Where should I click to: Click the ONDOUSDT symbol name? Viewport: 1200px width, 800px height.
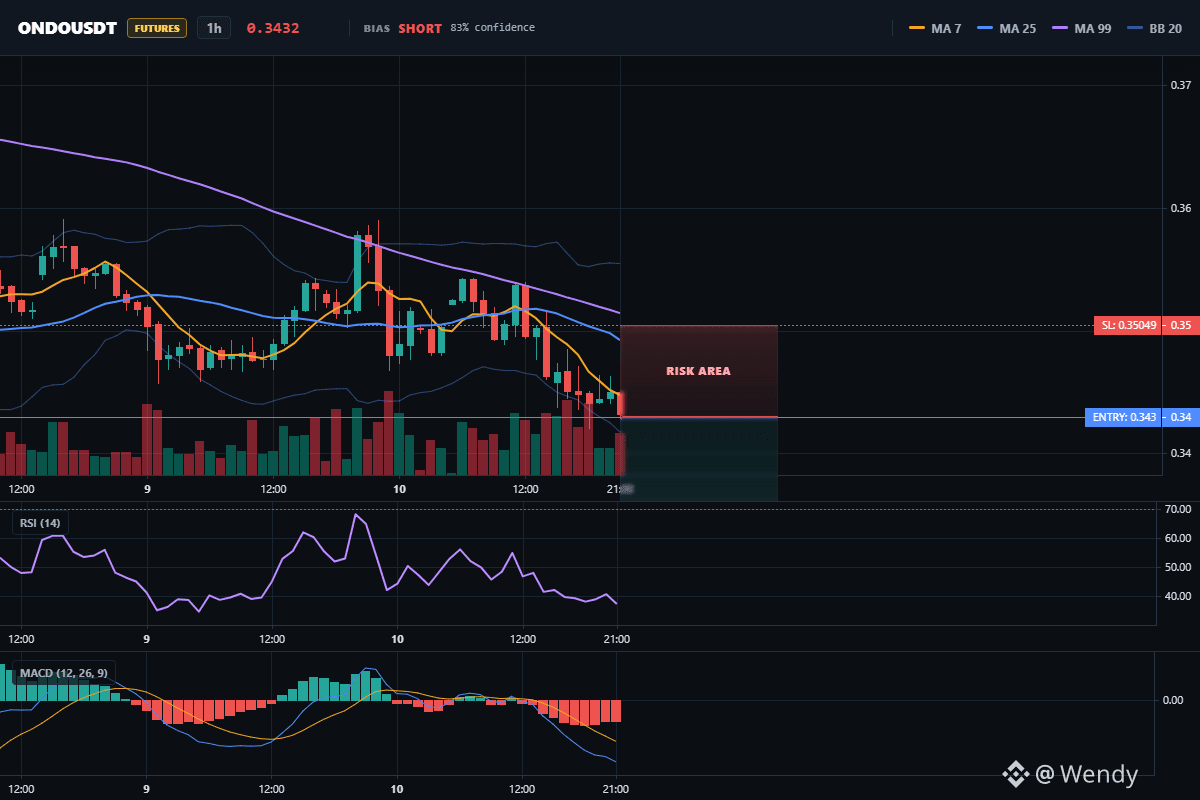[68, 28]
